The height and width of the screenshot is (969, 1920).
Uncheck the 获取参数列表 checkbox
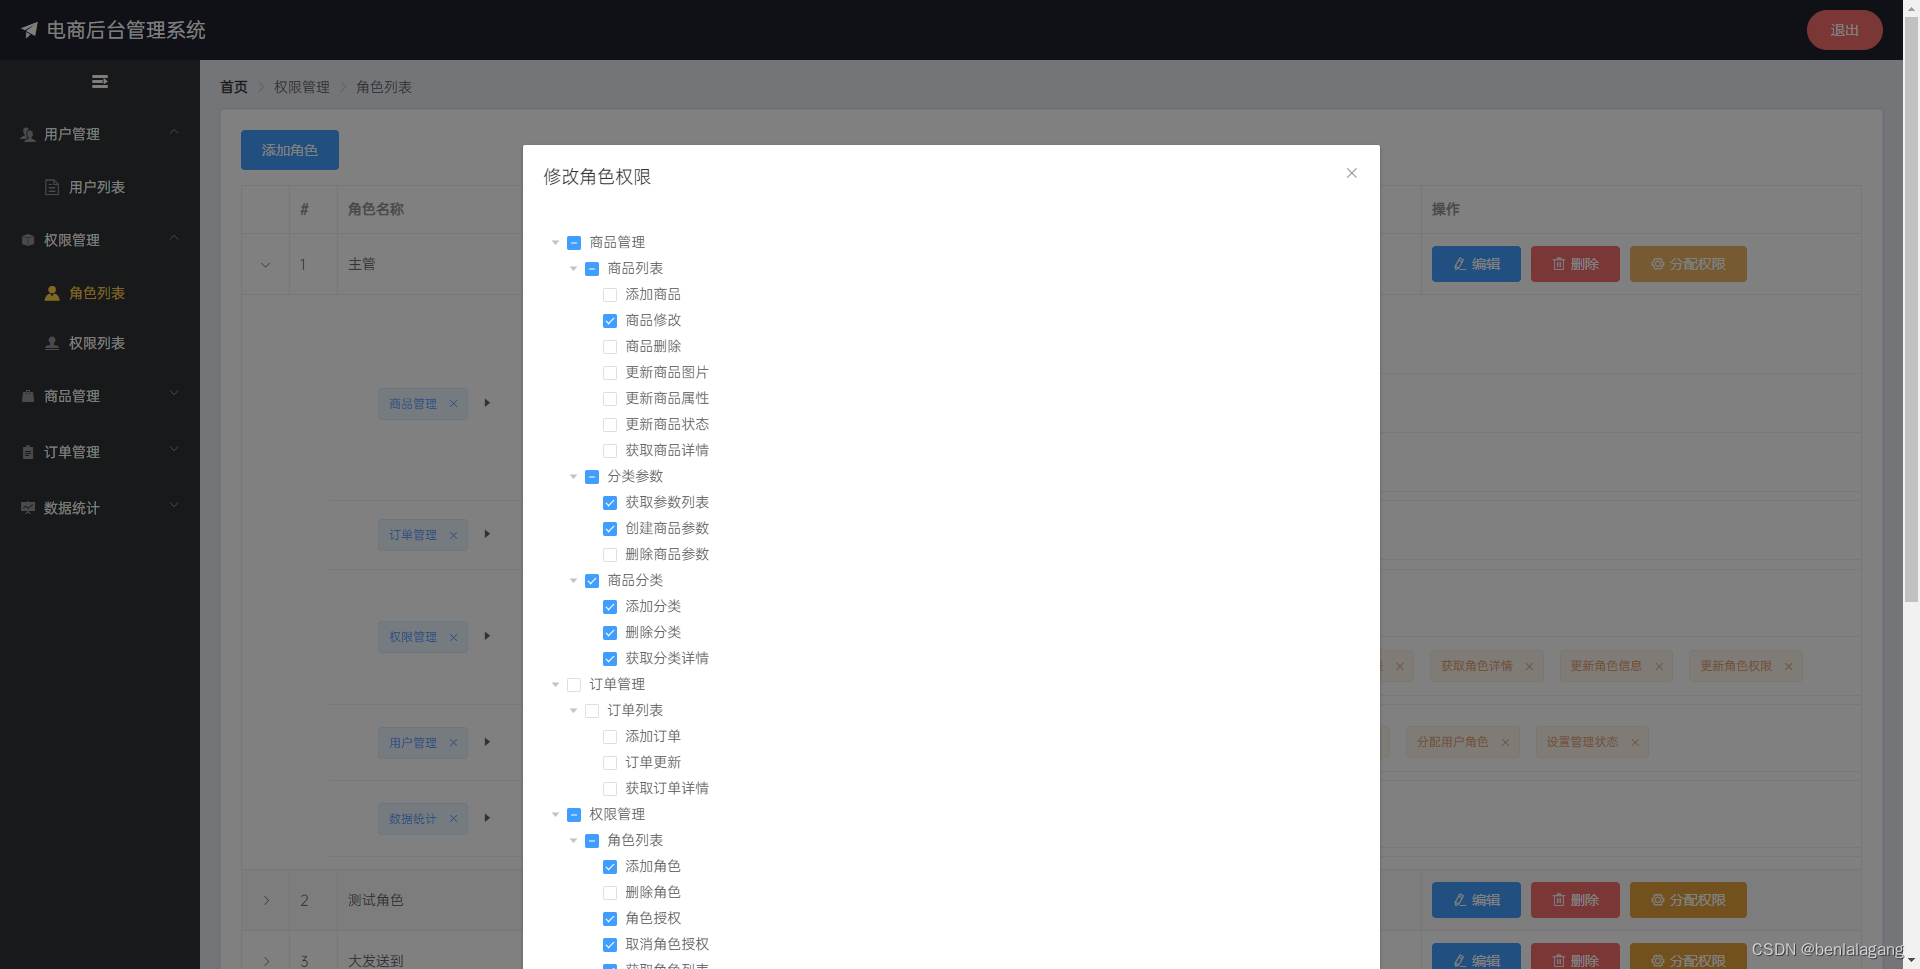(x=610, y=503)
